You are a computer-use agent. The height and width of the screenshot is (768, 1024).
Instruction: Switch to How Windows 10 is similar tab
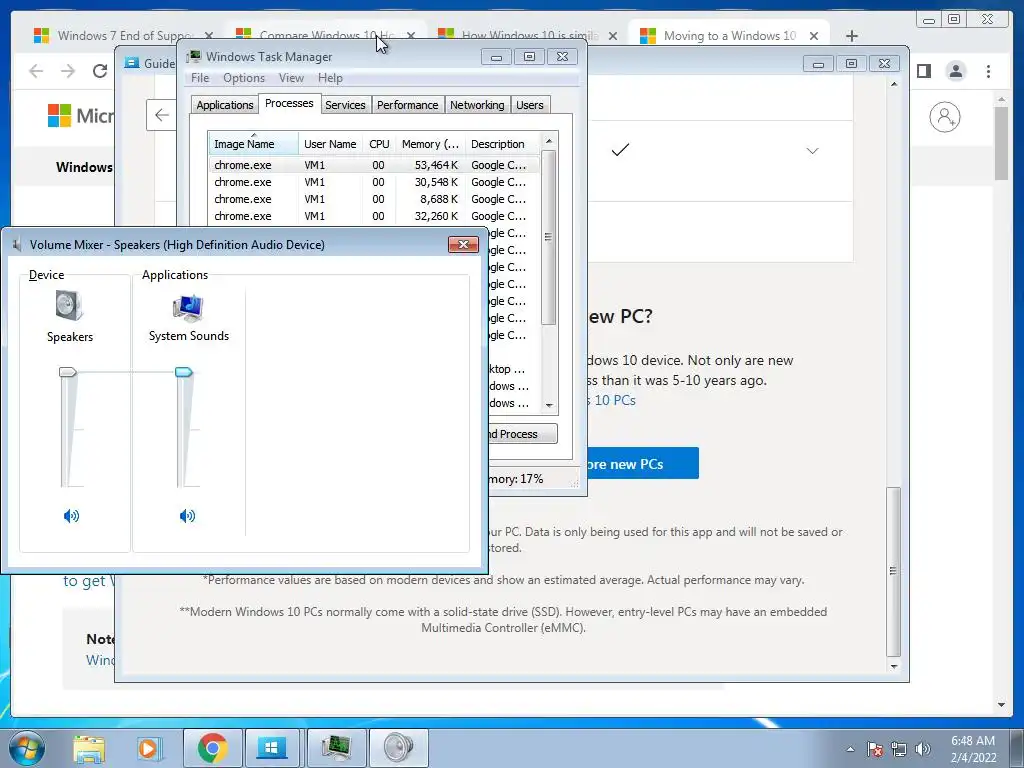528,35
